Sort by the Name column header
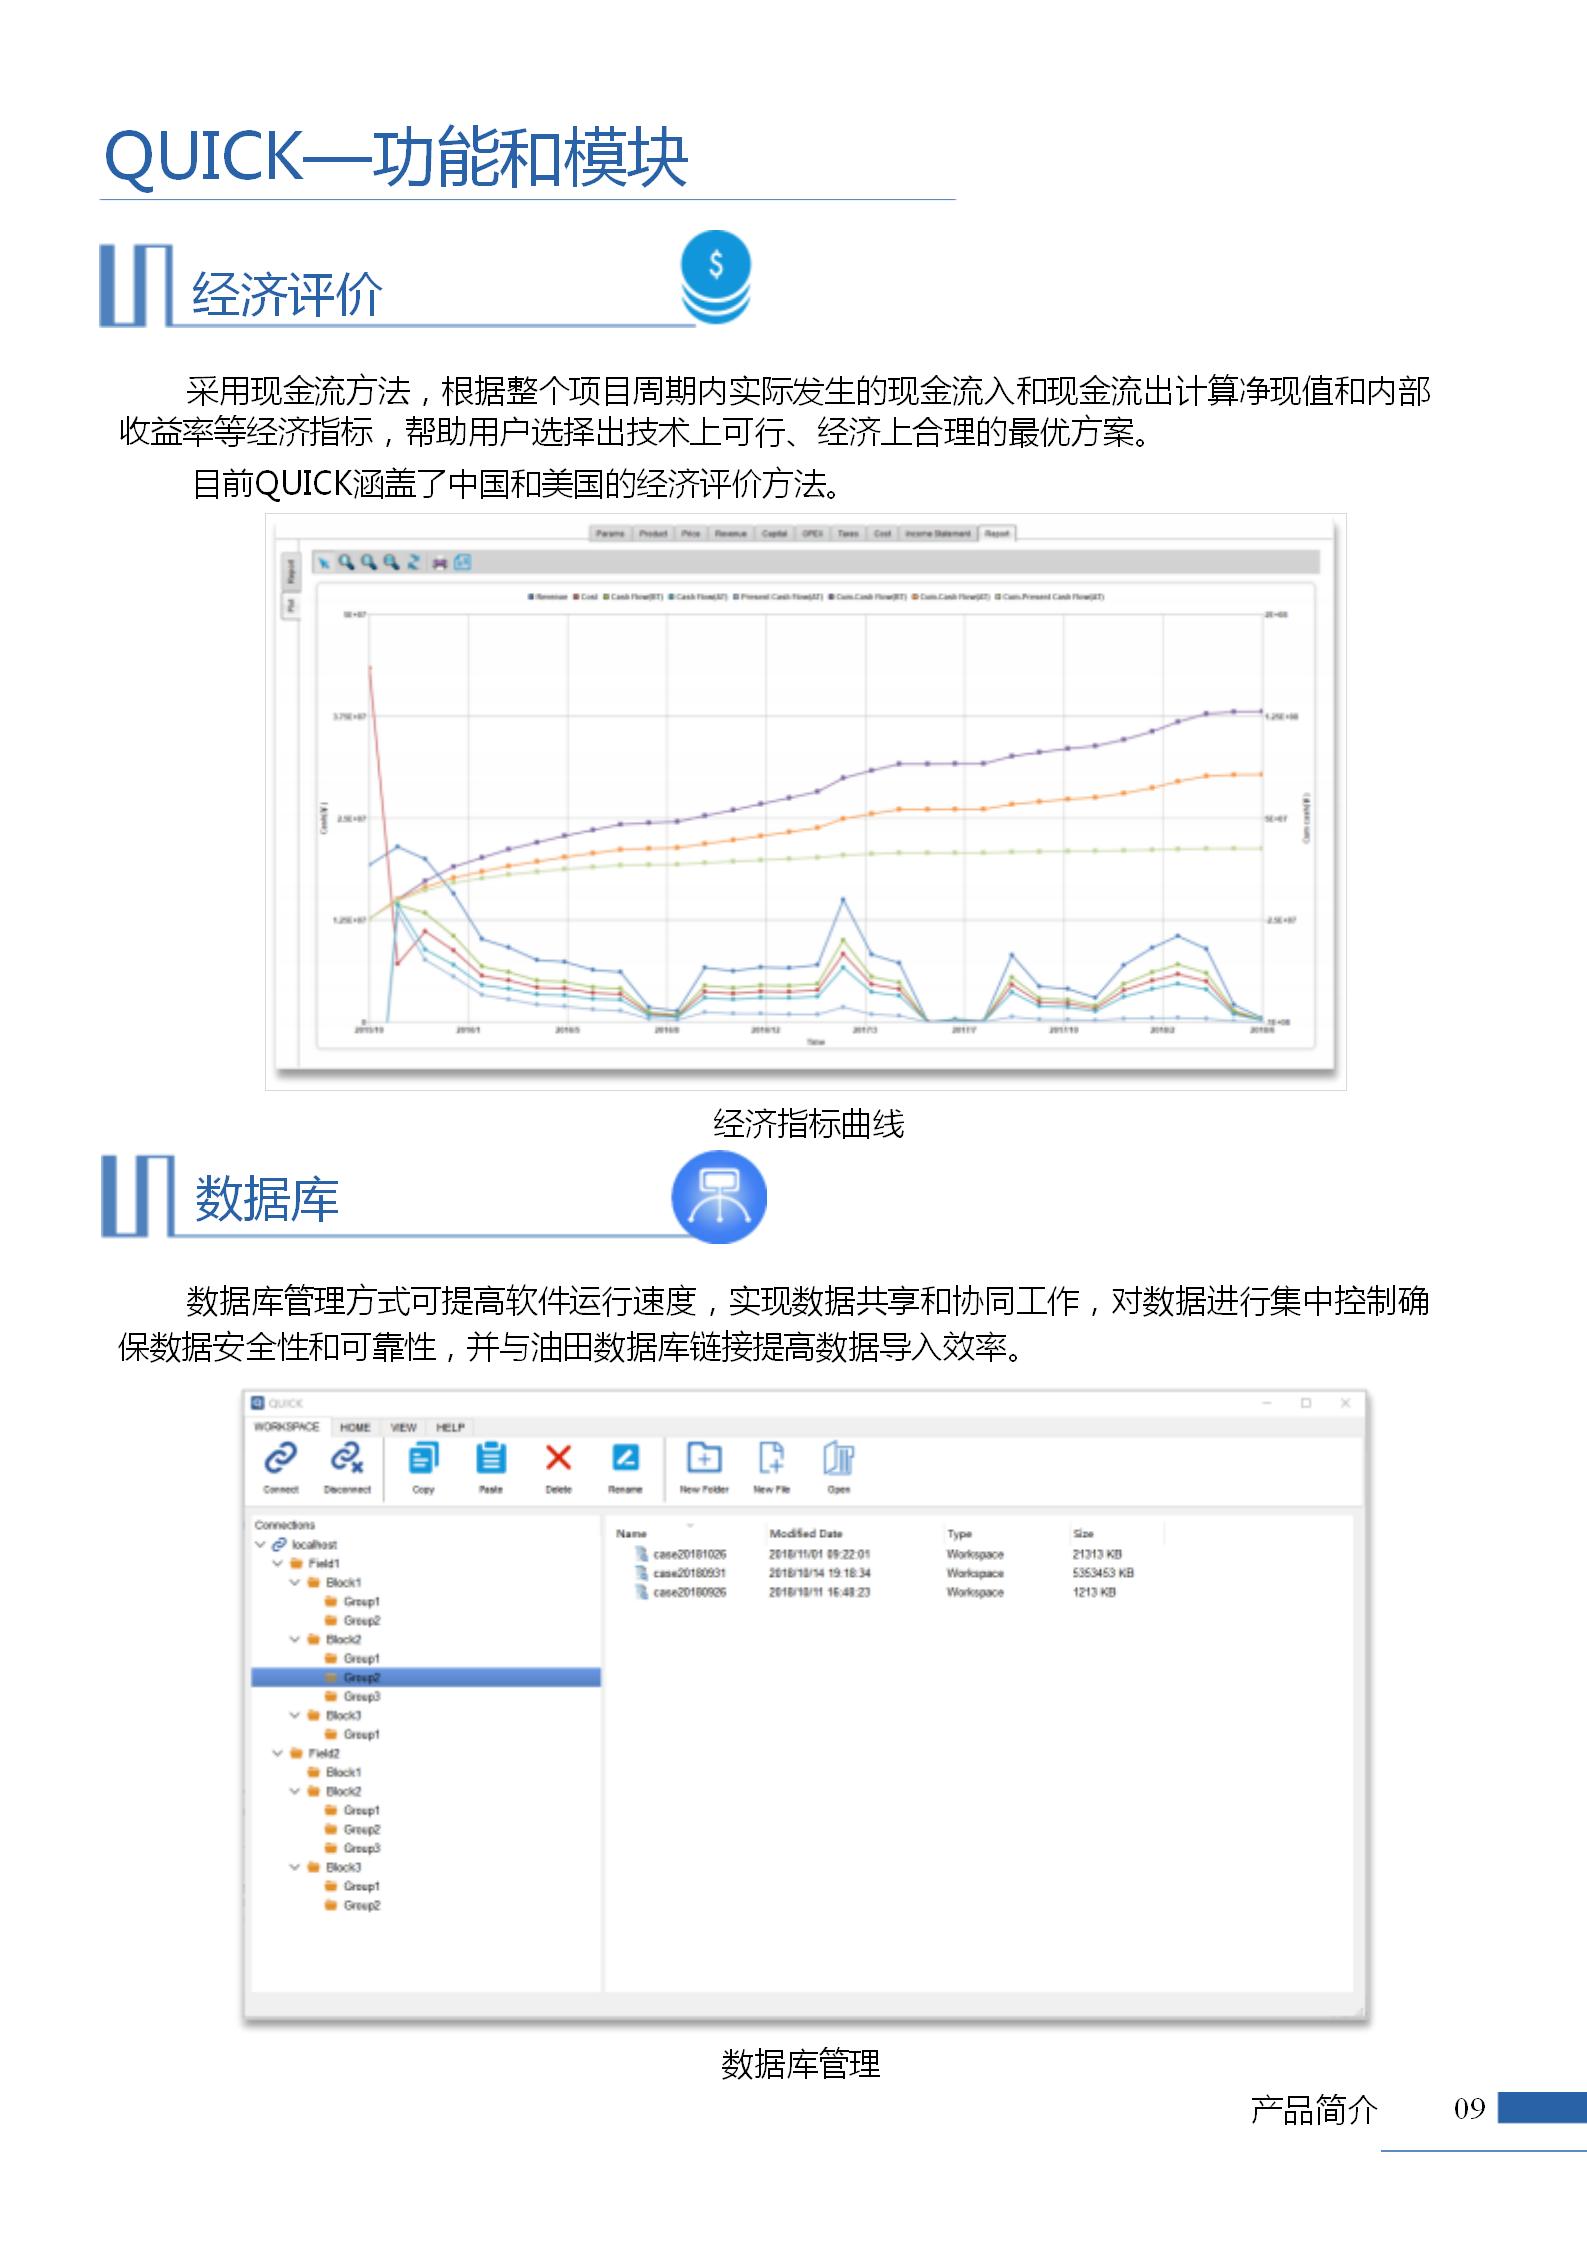The height and width of the screenshot is (2245, 1587). [632, 1533]
